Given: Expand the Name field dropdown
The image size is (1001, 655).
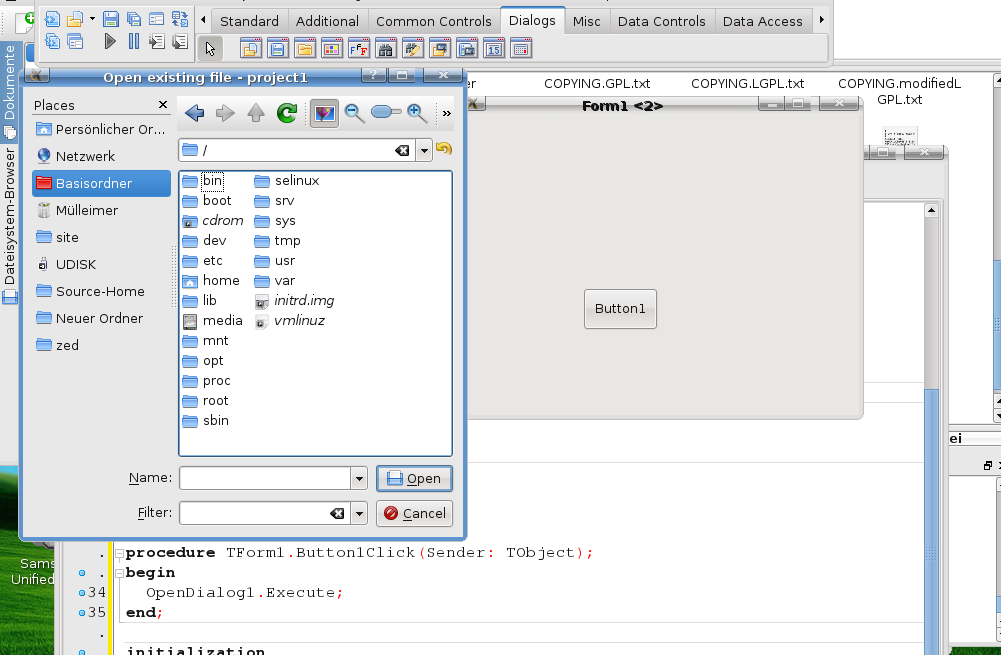Looking at the screenshot, I should (x=359, y=479).
